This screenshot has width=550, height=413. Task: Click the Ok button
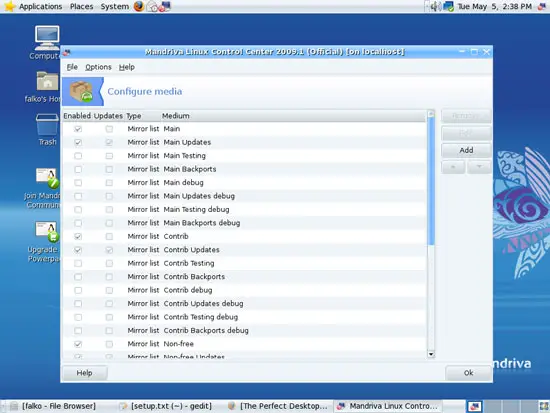click(468, 373)
